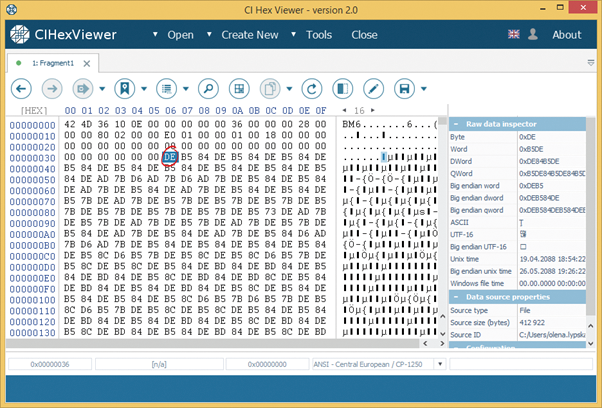Click the DWord value 0xDE84B5DE
Viewport: 602px width, 408px height.
(x=539, y=162)
